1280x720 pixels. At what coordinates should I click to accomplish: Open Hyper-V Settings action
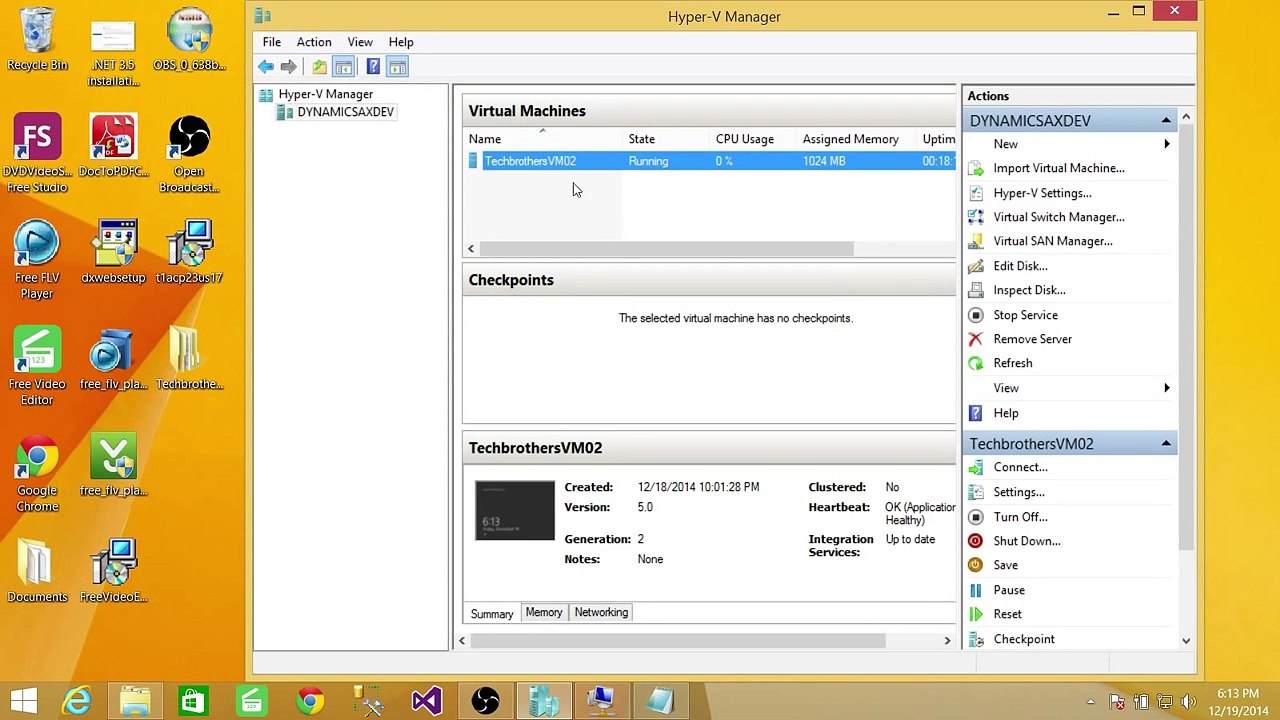pyautogui.click(x=1042, y=193)
